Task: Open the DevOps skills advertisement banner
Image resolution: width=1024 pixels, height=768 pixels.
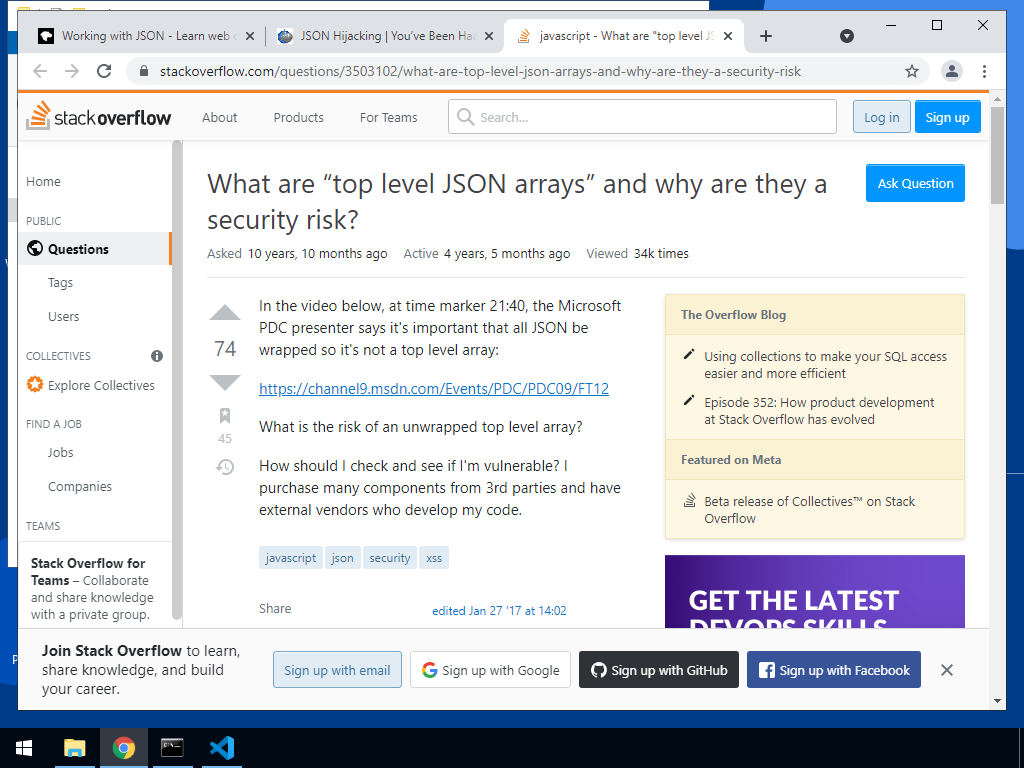Action: 814,592
